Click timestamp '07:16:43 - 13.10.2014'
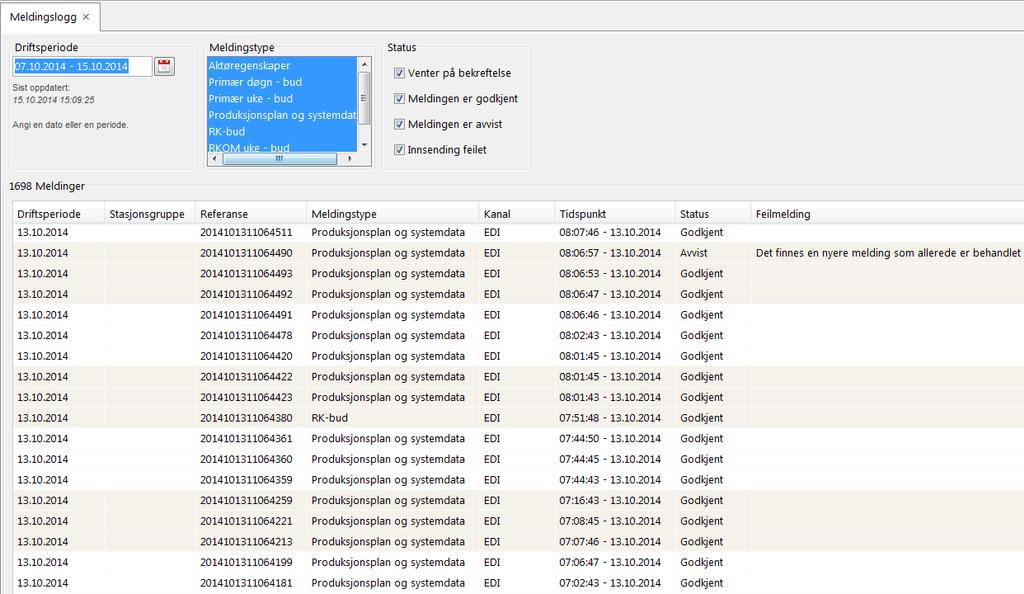Viewport: 1024px width, 594px height. 610,500
